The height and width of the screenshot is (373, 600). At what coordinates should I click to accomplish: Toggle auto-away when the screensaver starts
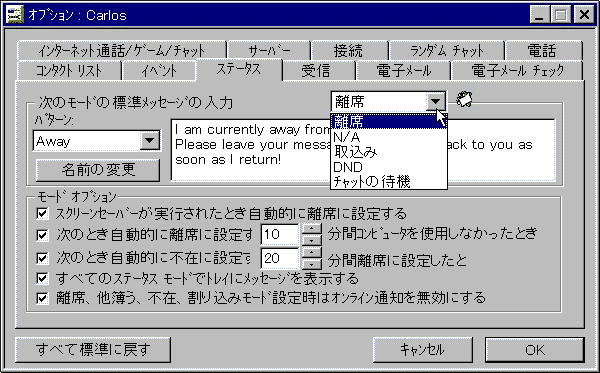pos(42,213)
